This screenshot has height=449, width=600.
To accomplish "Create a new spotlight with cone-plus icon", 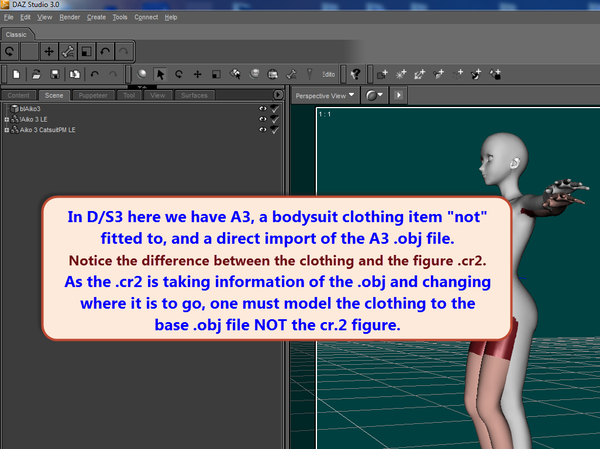I will coord(439,74).
